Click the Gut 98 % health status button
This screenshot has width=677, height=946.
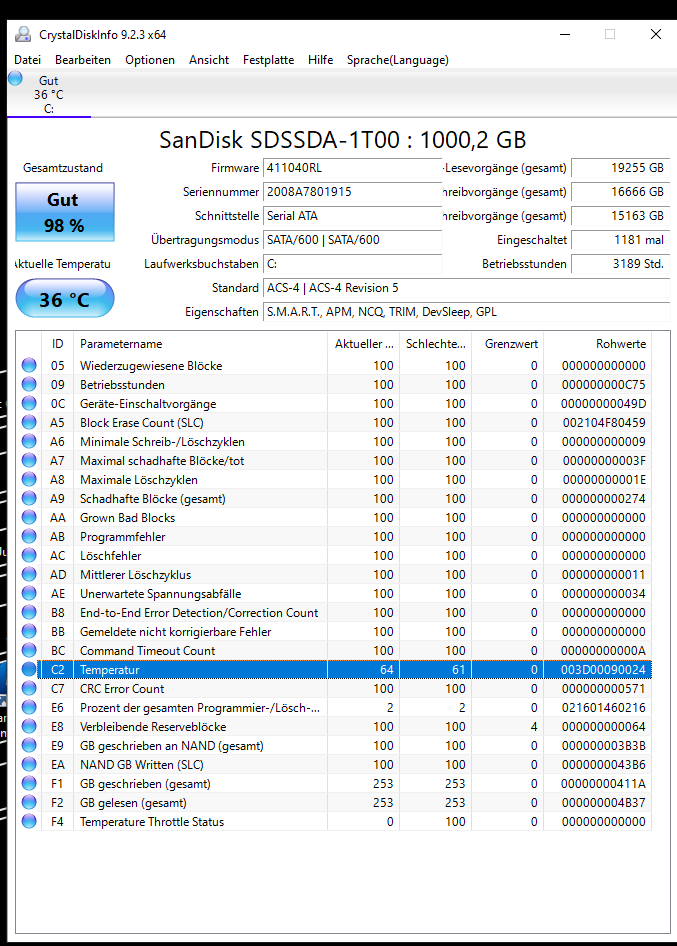65,212
